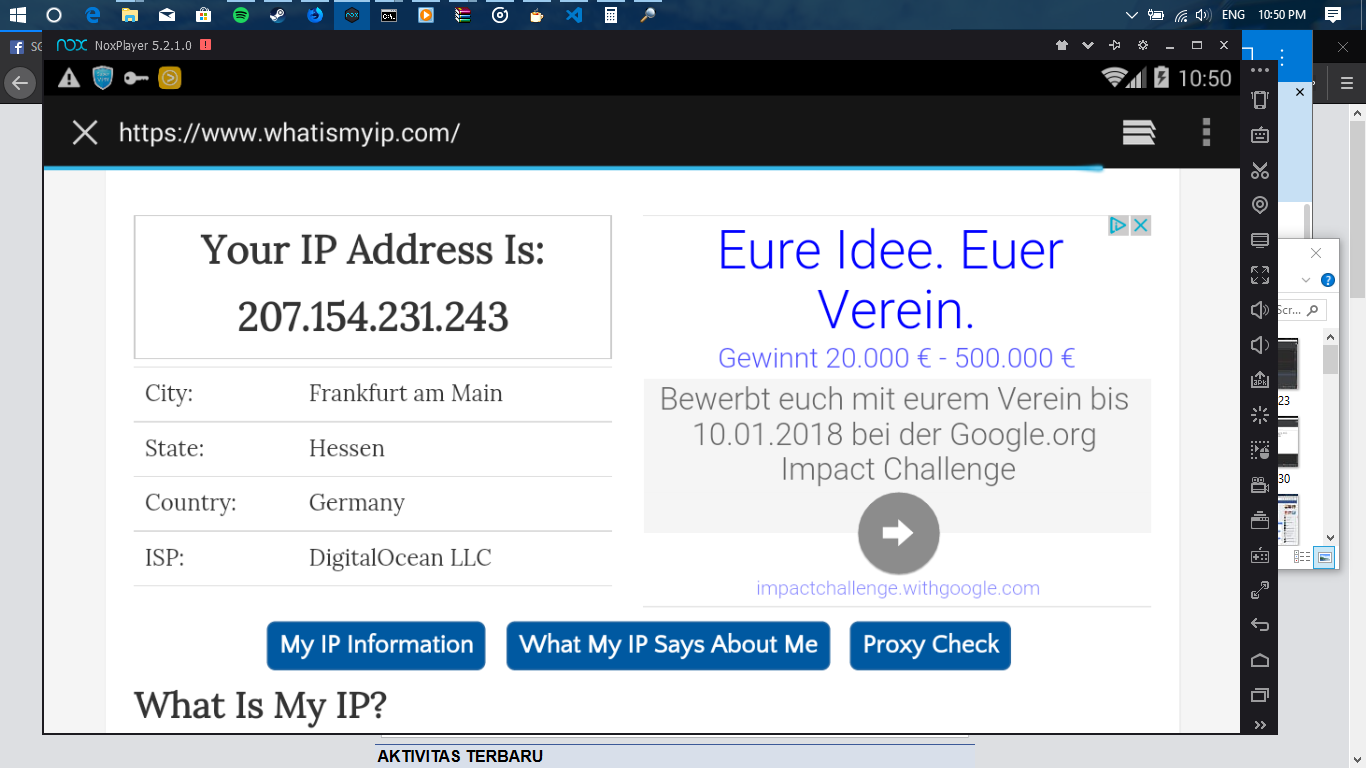Open Steam from the taskbar
This screenshot has width=1366, height=768.
tap(277, 15)
